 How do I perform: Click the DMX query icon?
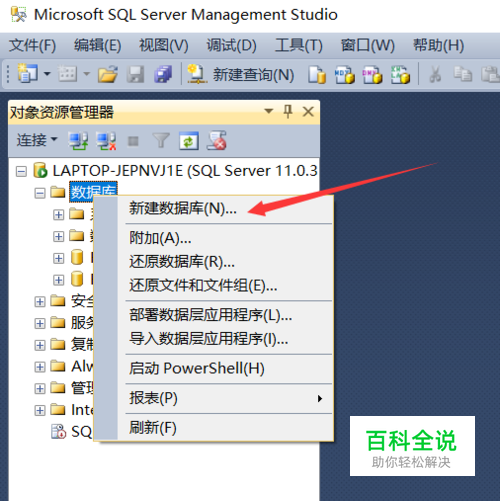(372, 74)
